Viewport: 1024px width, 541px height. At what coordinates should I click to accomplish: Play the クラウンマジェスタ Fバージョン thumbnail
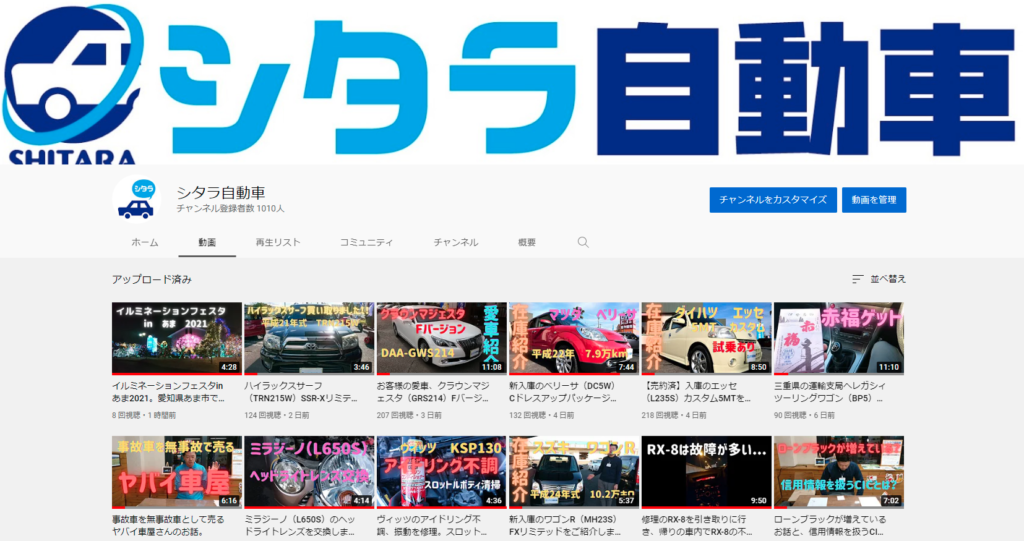pyautogui.click(x=441, y=338)
